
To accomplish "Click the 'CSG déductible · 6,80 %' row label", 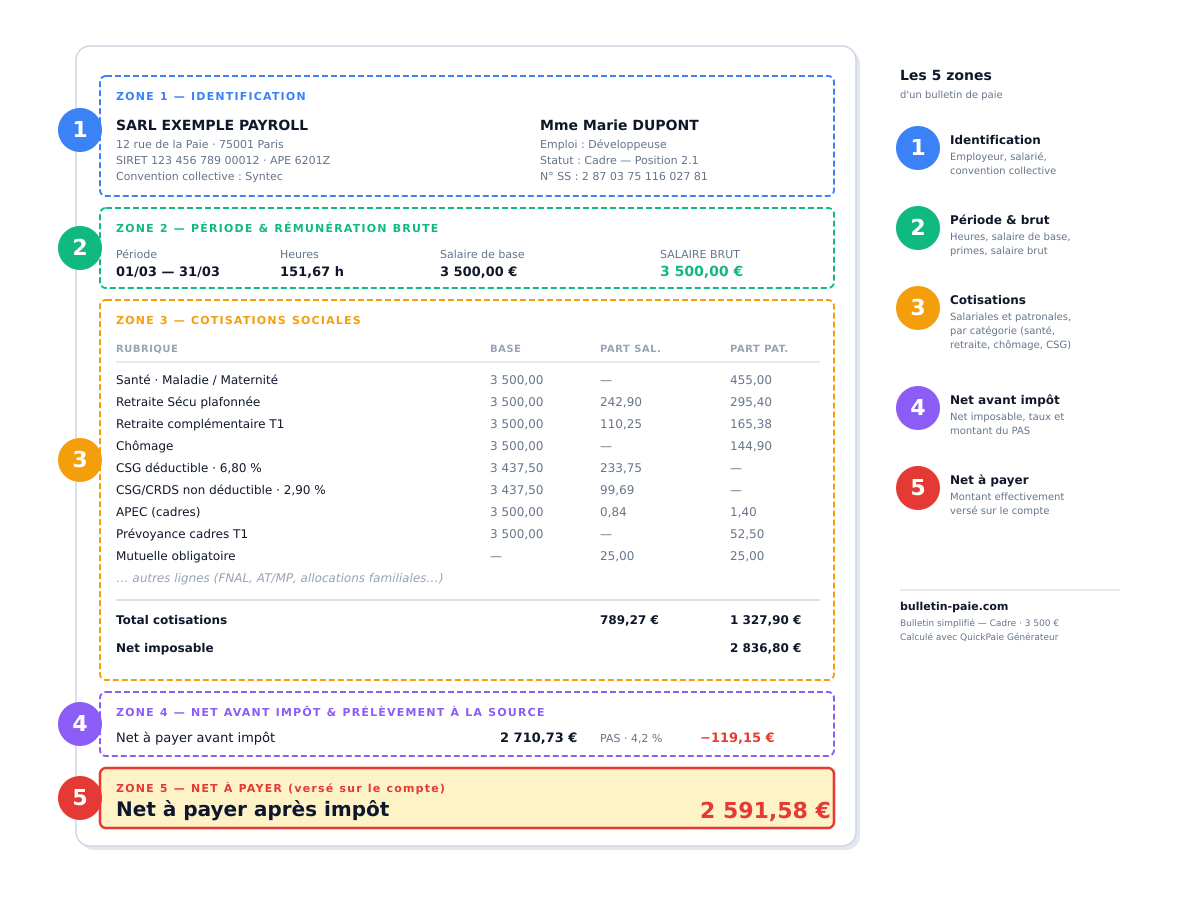I will 189,468.
